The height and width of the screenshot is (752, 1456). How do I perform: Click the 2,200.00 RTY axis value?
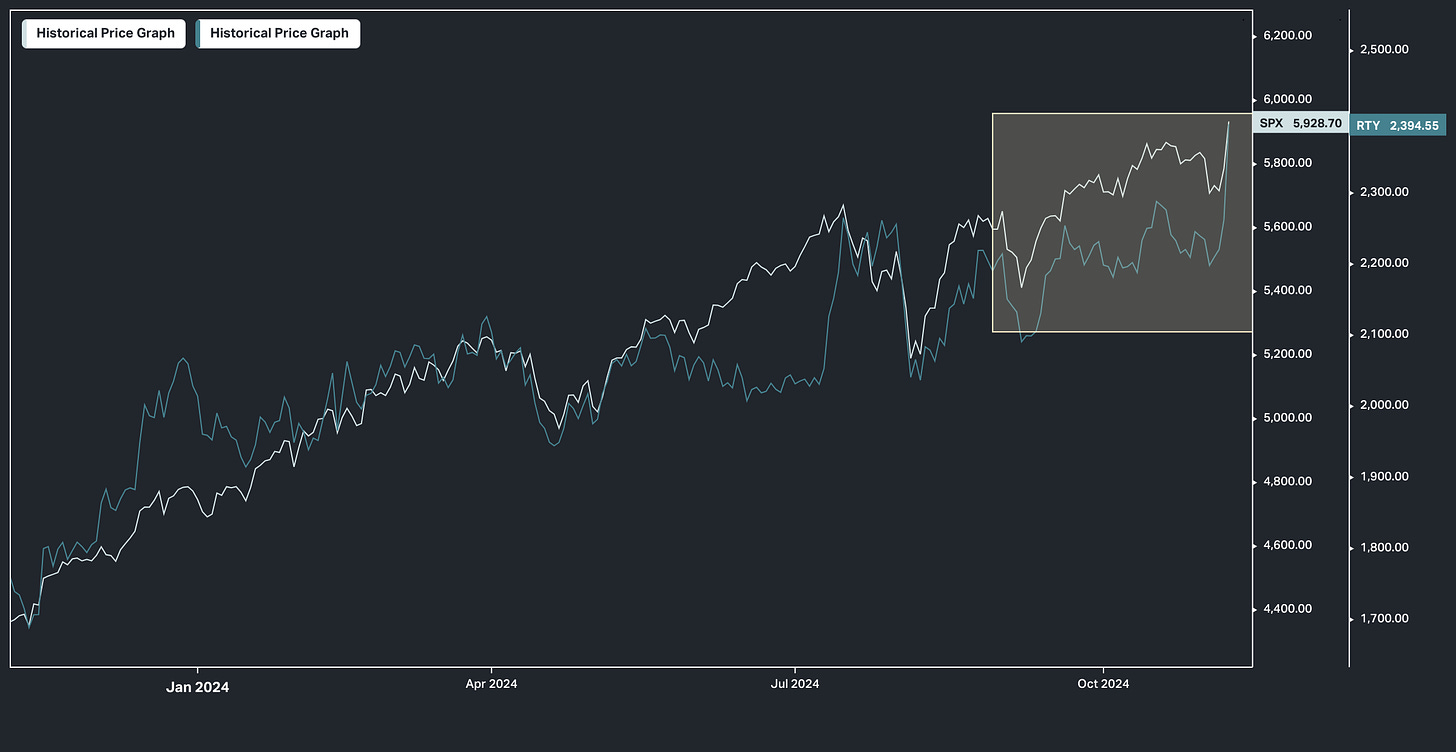pyautogui.click(x=1384, y=263)
